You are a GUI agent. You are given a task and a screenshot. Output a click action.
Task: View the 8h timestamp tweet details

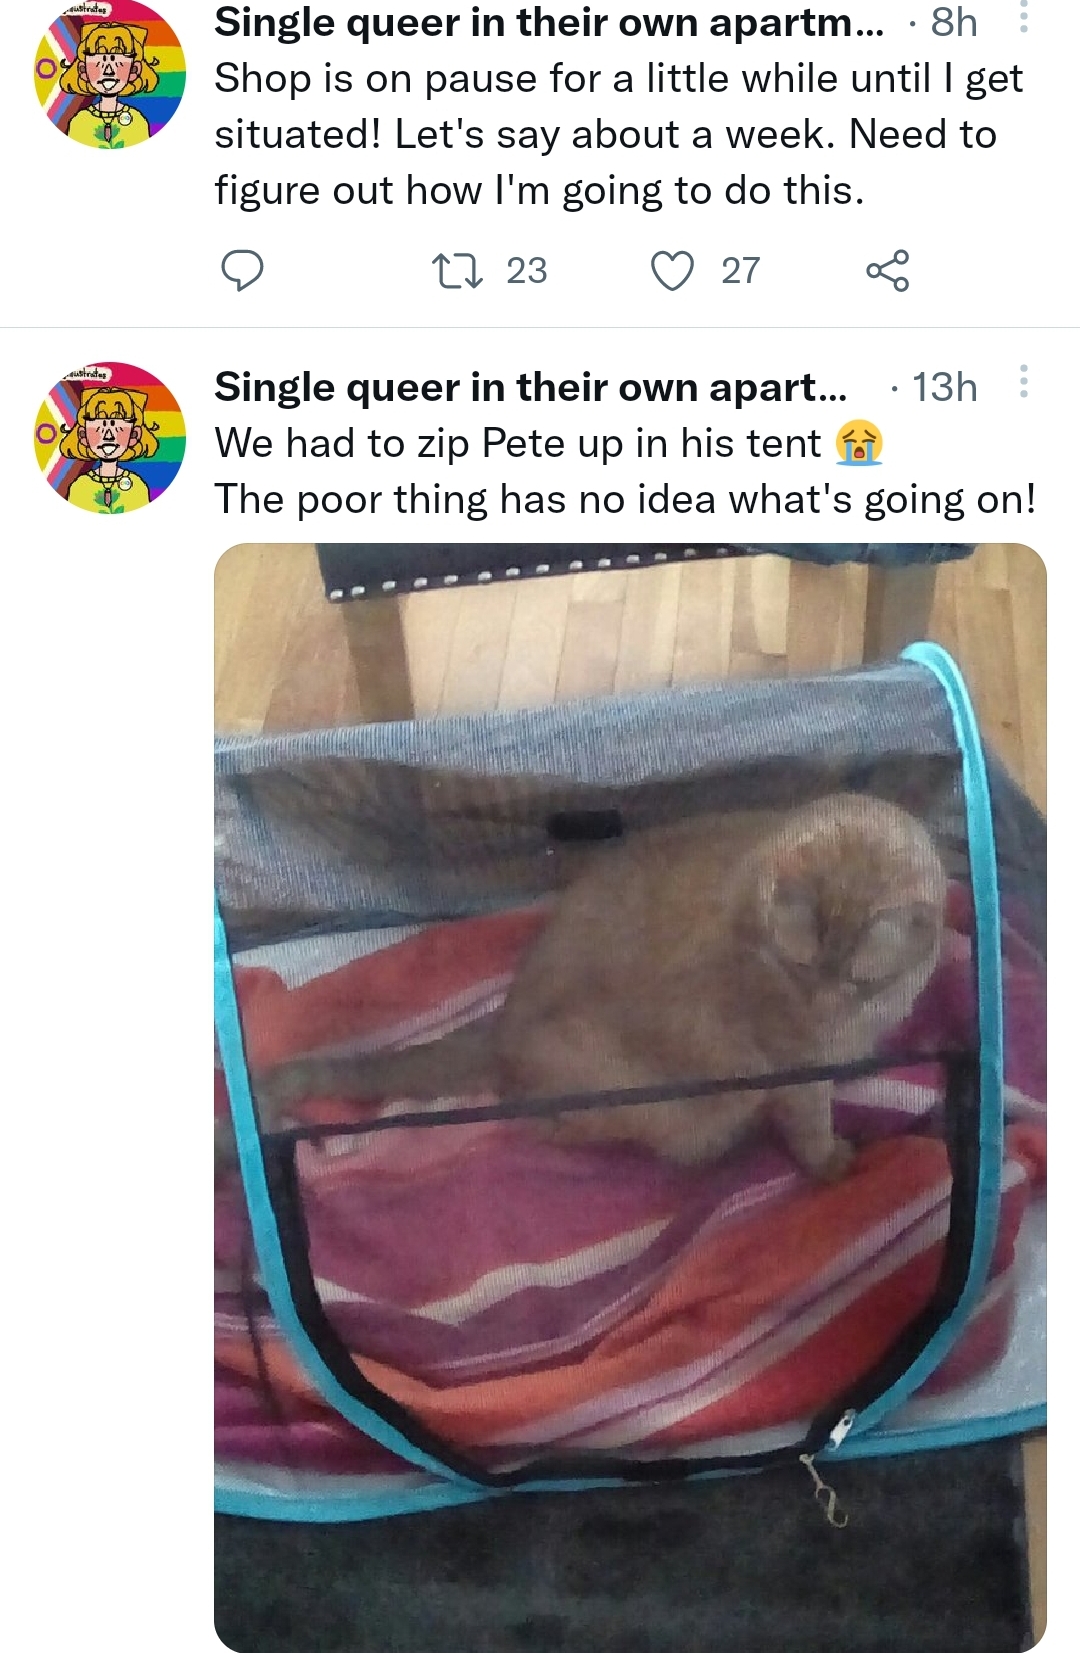(953, 22)
